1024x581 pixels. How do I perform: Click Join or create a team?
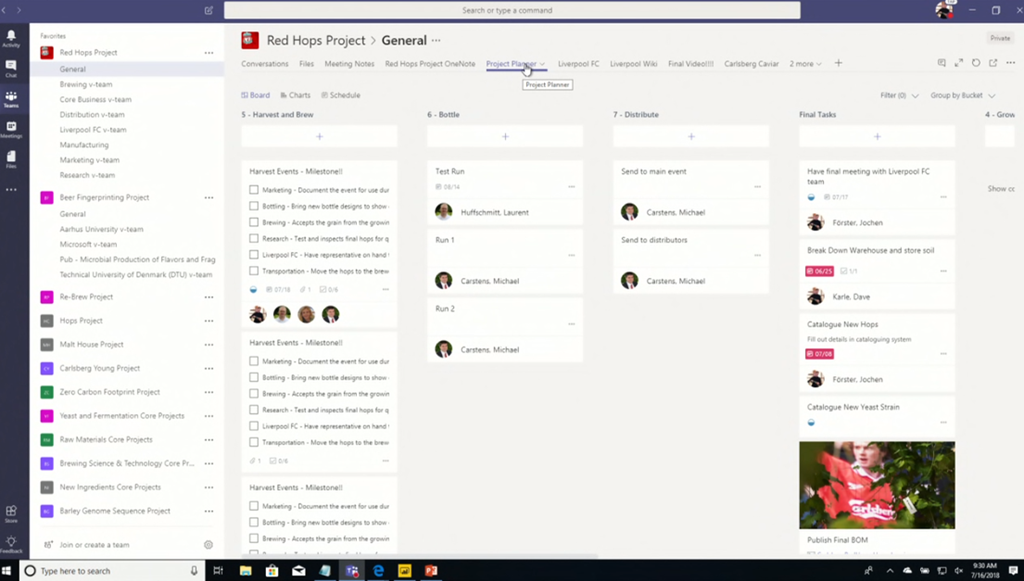pos(94,545)
